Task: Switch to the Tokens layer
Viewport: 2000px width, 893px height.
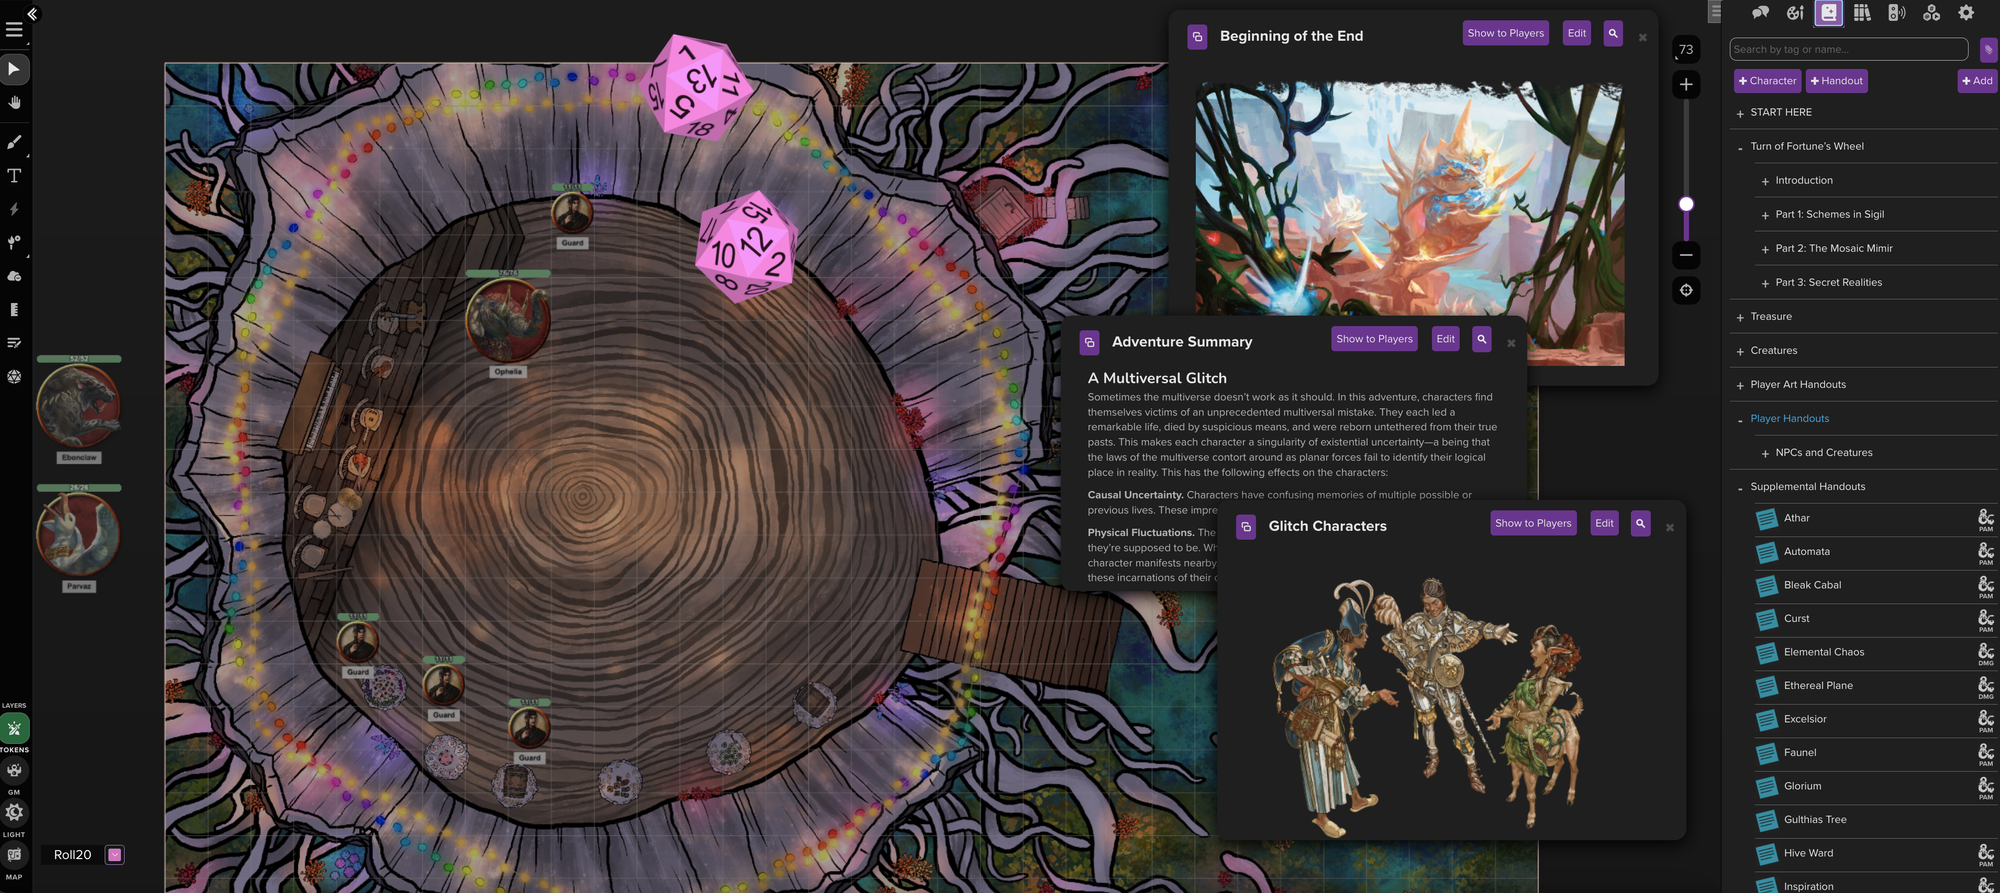Action: pos(14,729)
